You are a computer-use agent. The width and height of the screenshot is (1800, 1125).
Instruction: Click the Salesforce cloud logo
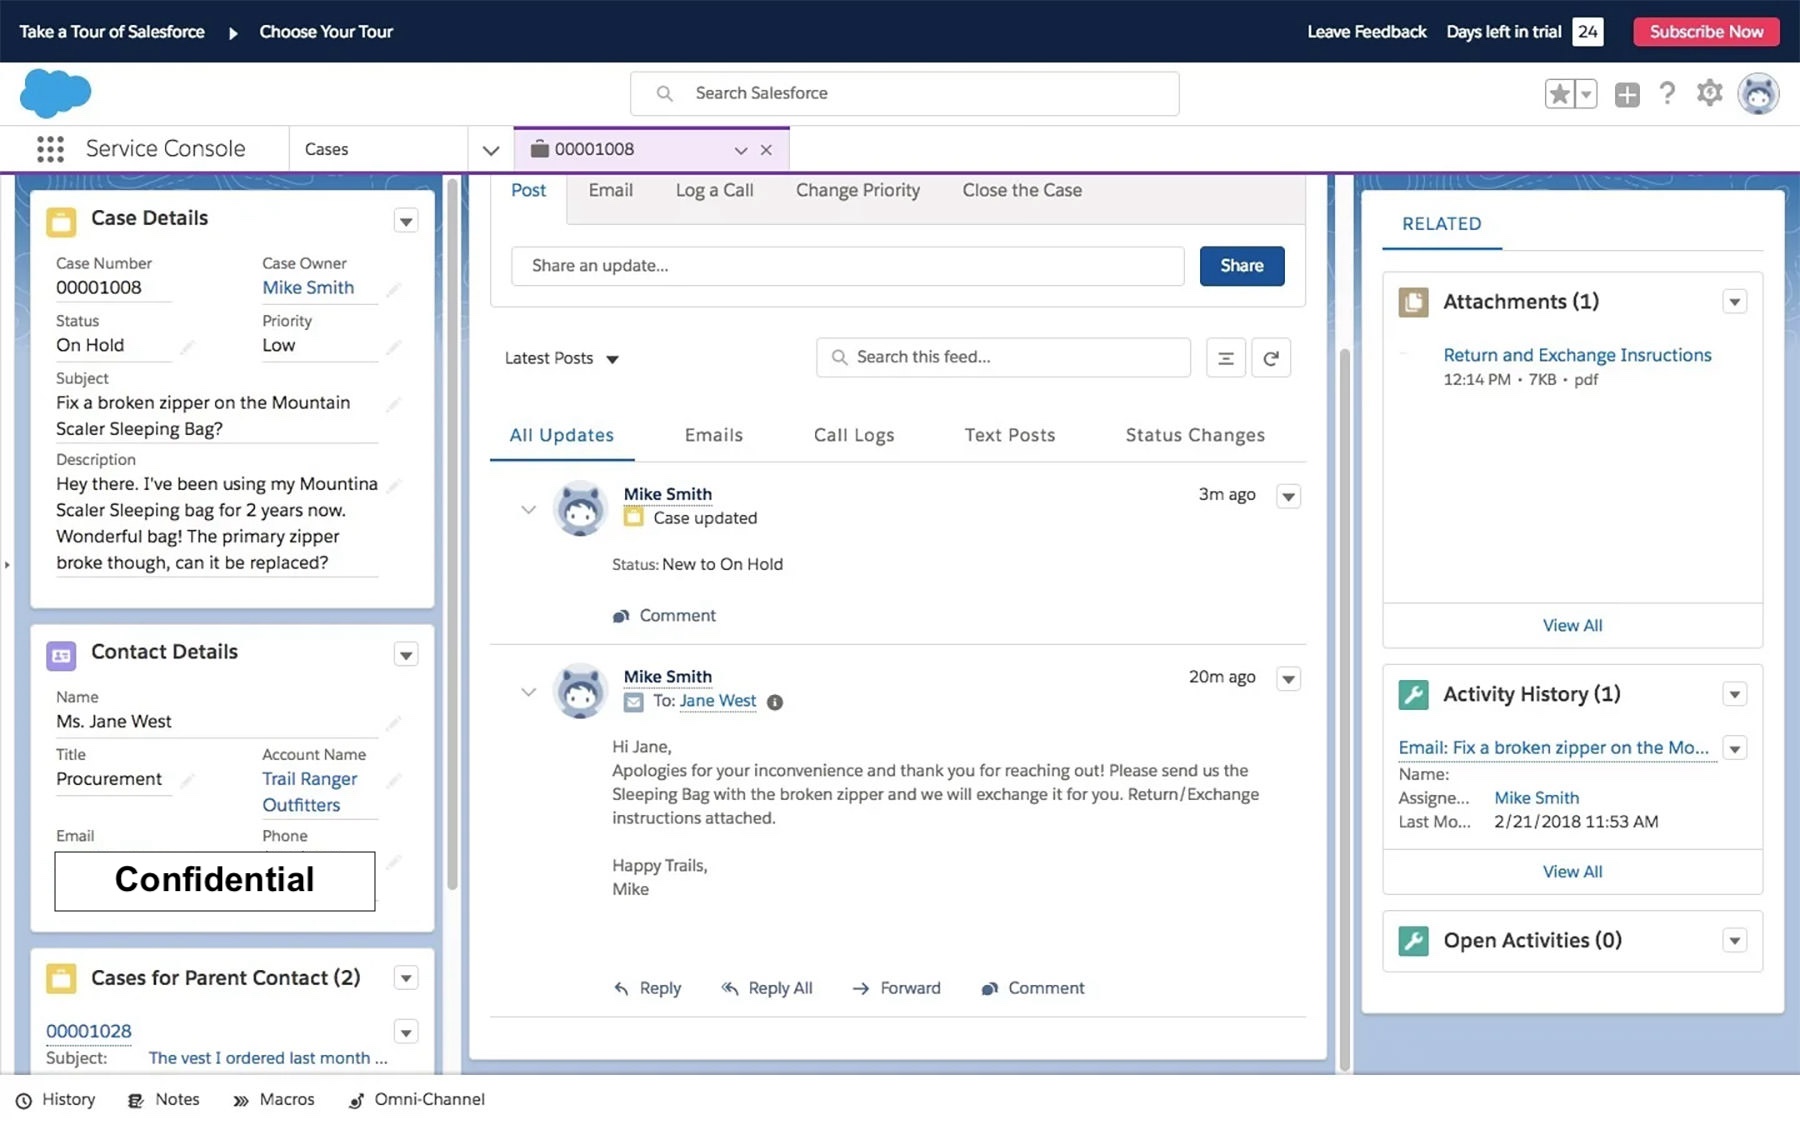coord(55,94)
